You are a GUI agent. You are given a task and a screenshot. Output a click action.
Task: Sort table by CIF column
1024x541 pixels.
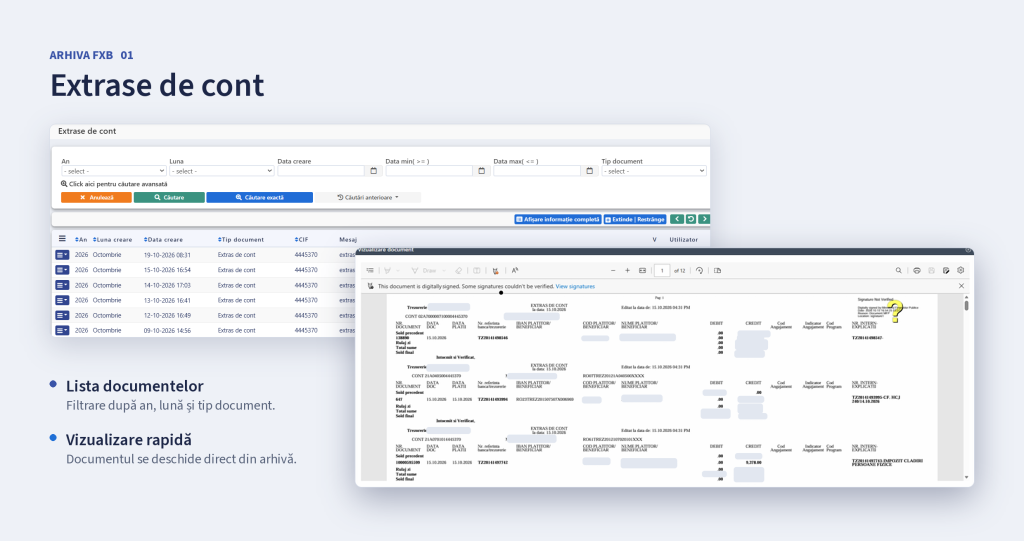click(301, 240)
